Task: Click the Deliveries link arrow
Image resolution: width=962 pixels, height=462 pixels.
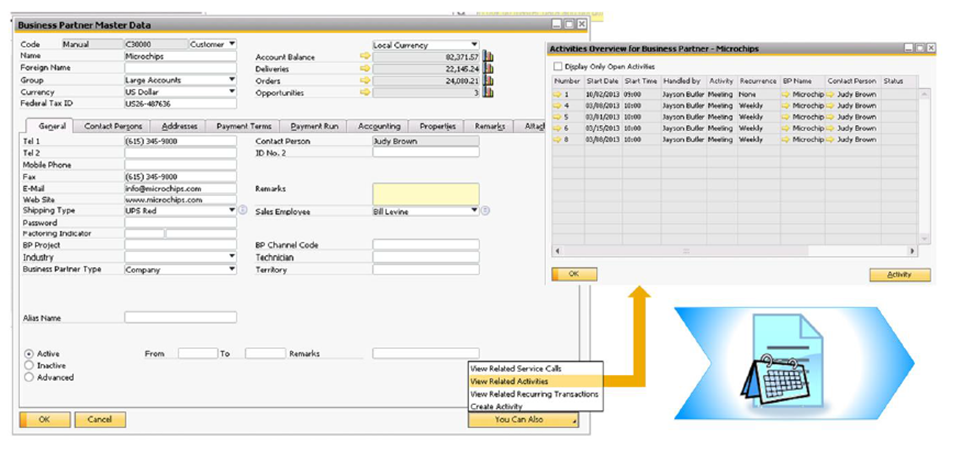Action: pyautogui.click(x=365, y=69)
